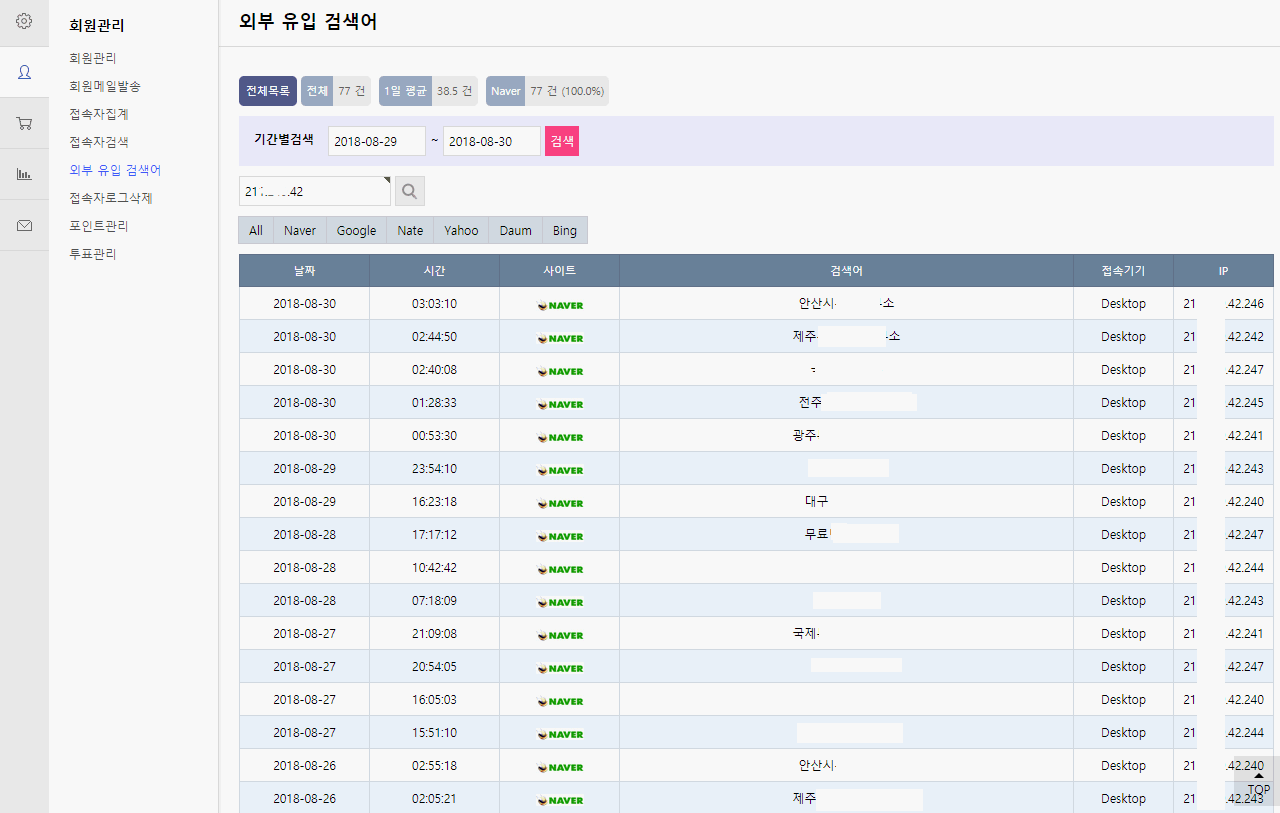Select the Google filter tab
The width and height of the screenshot is (1280, 813).
(x=356, y=230)
